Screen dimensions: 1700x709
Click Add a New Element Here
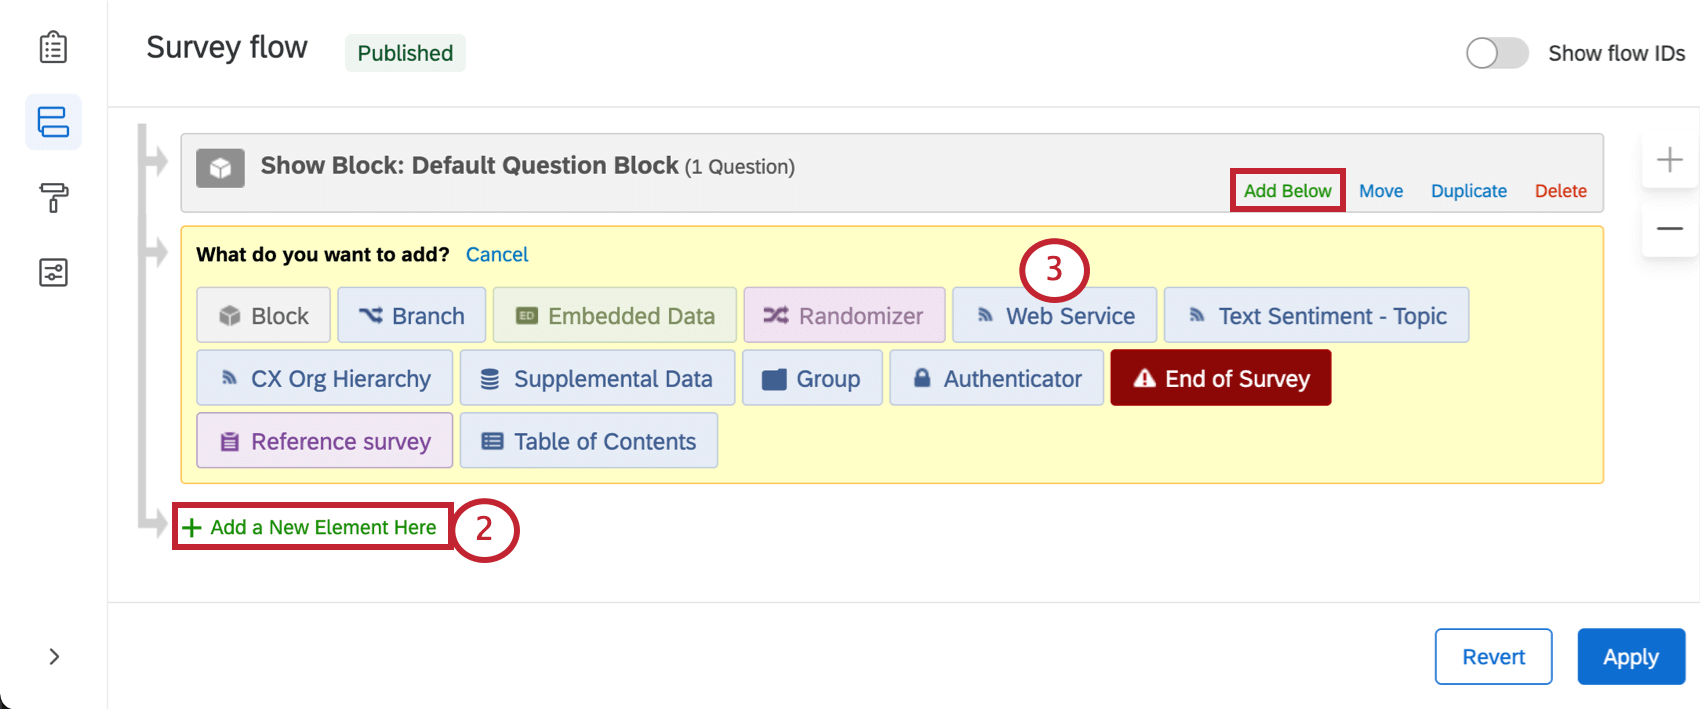coord(311,527)
